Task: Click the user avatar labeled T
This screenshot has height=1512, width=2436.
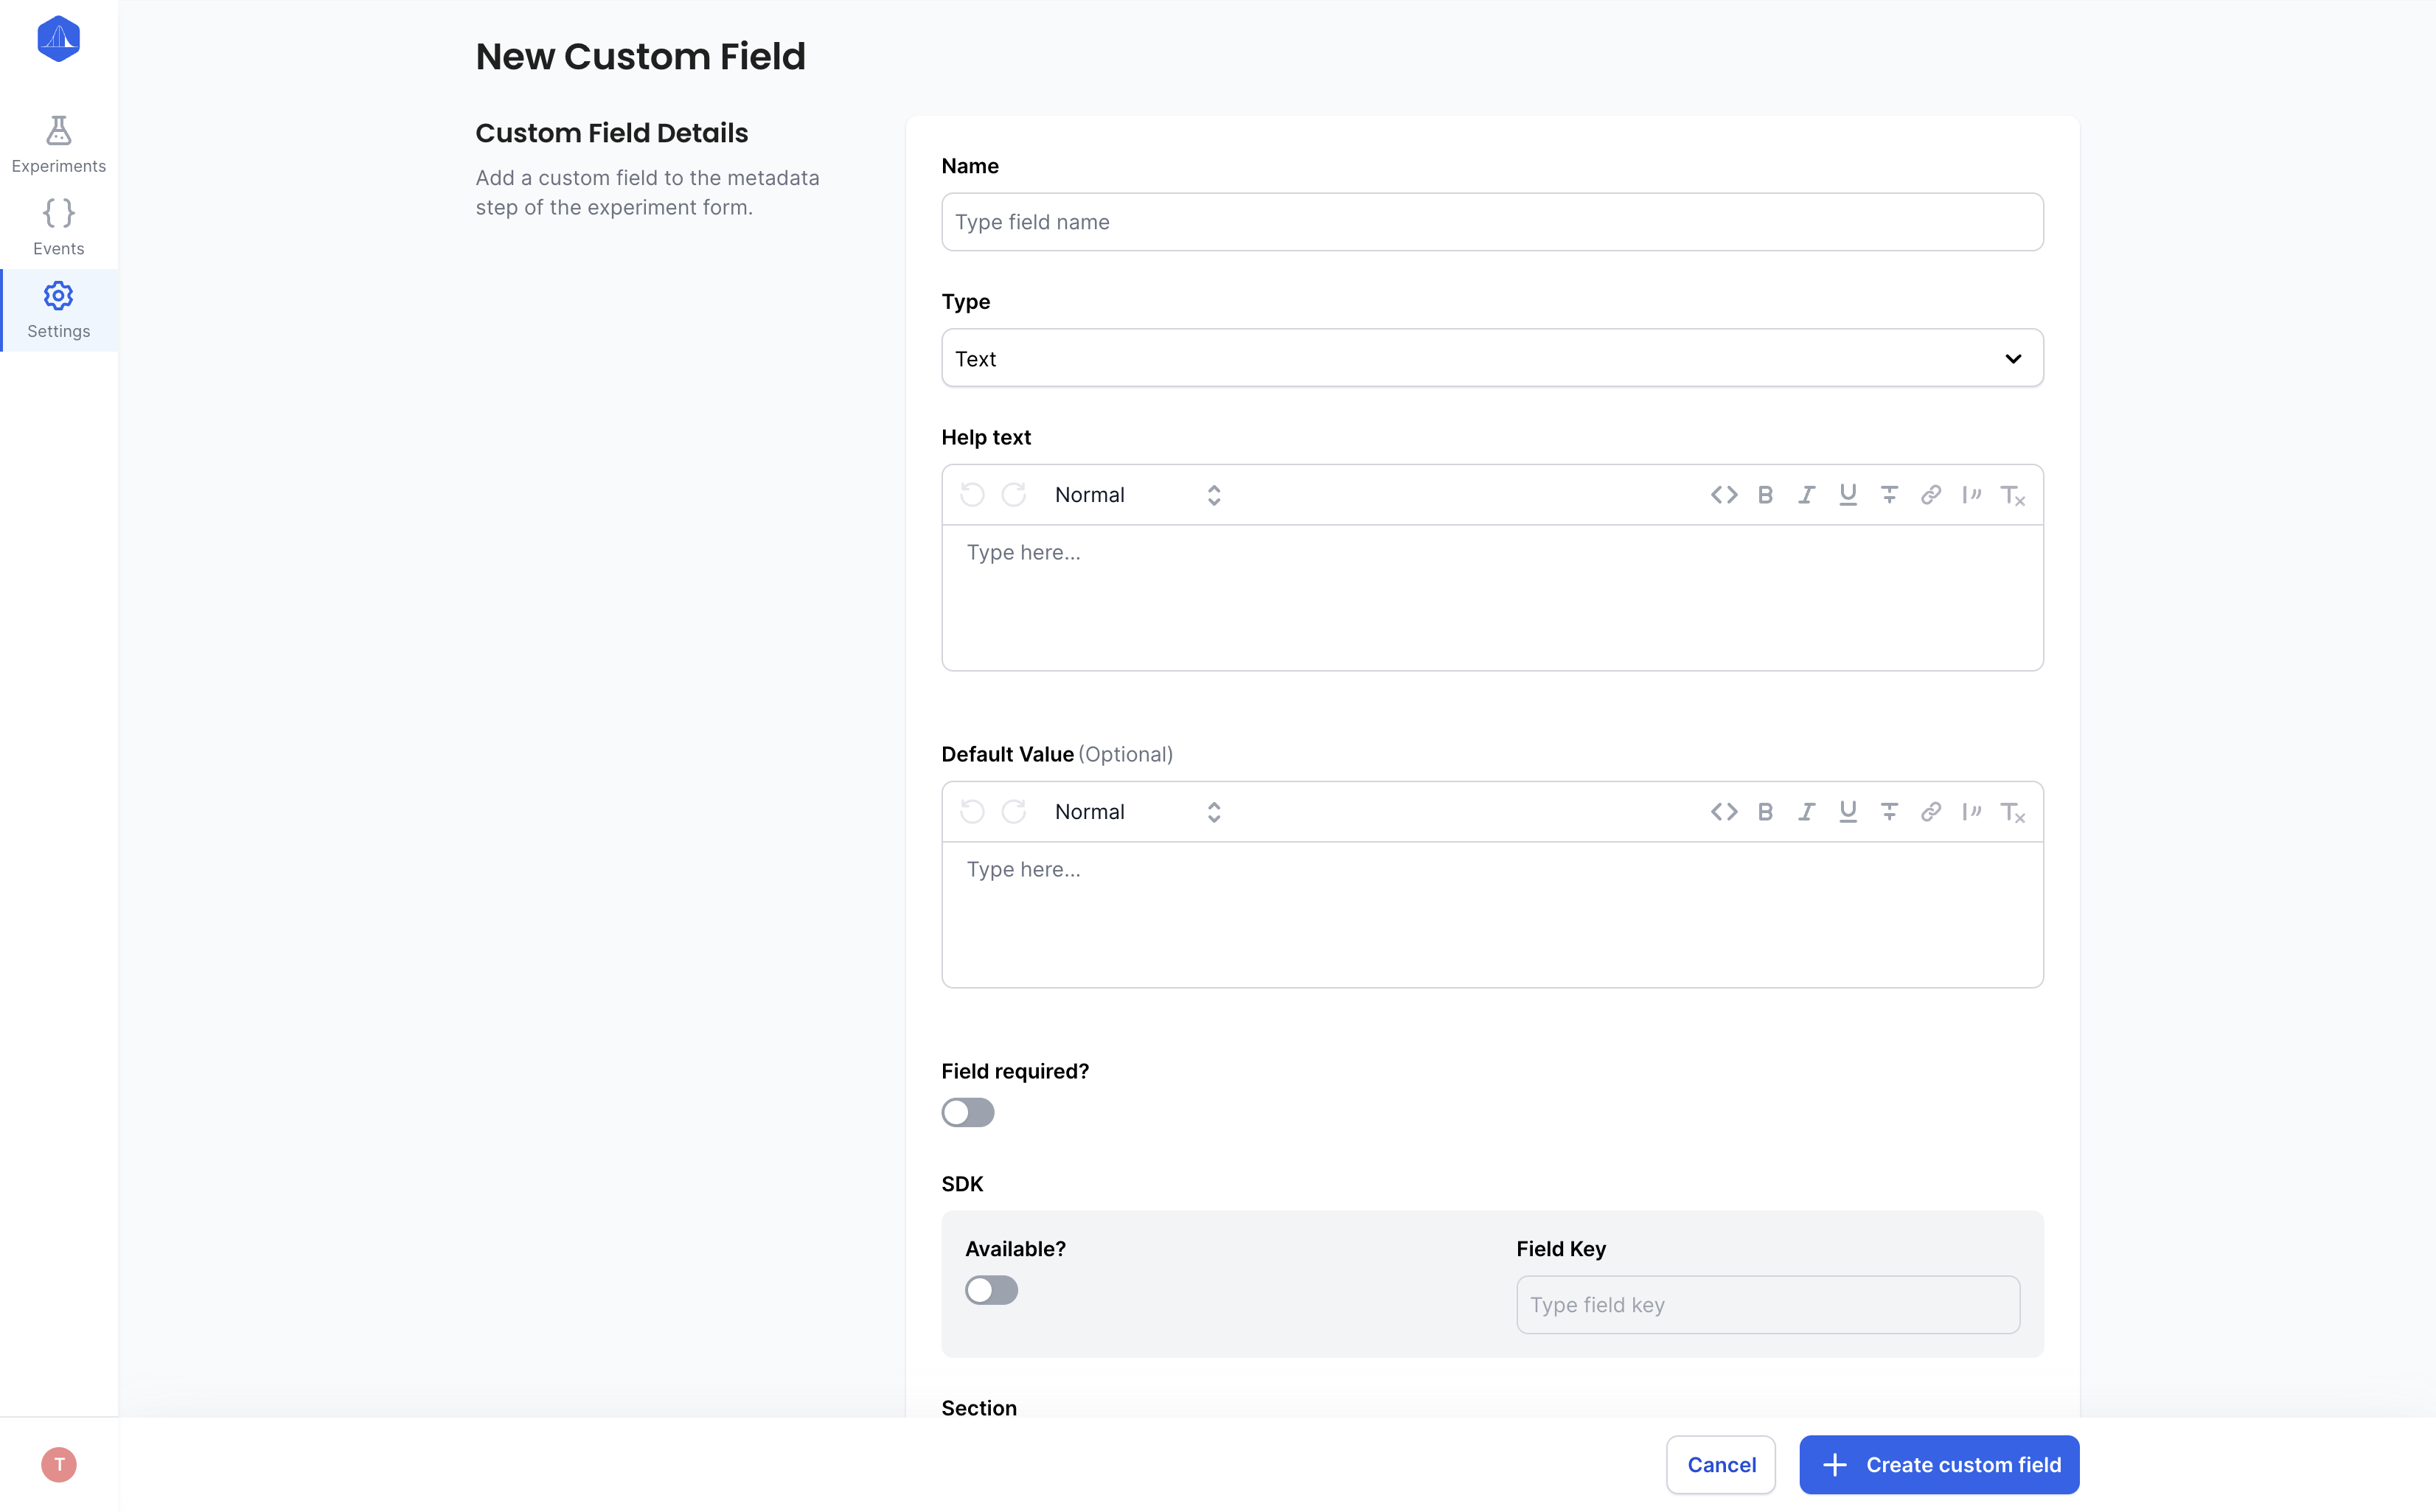Action: [59, 1464]
